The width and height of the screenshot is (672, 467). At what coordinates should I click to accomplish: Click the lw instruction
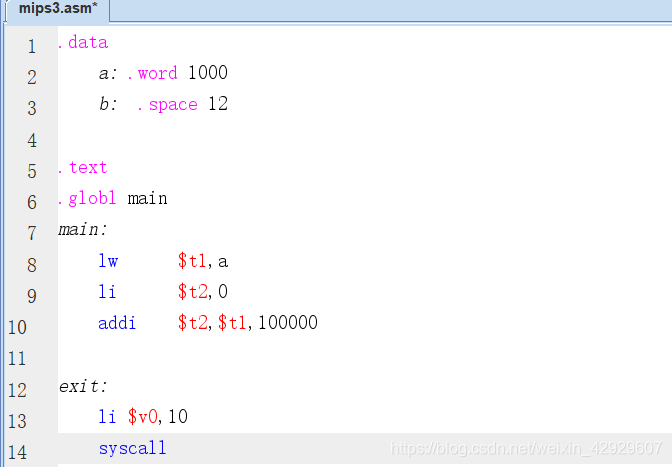click(108, 261)
